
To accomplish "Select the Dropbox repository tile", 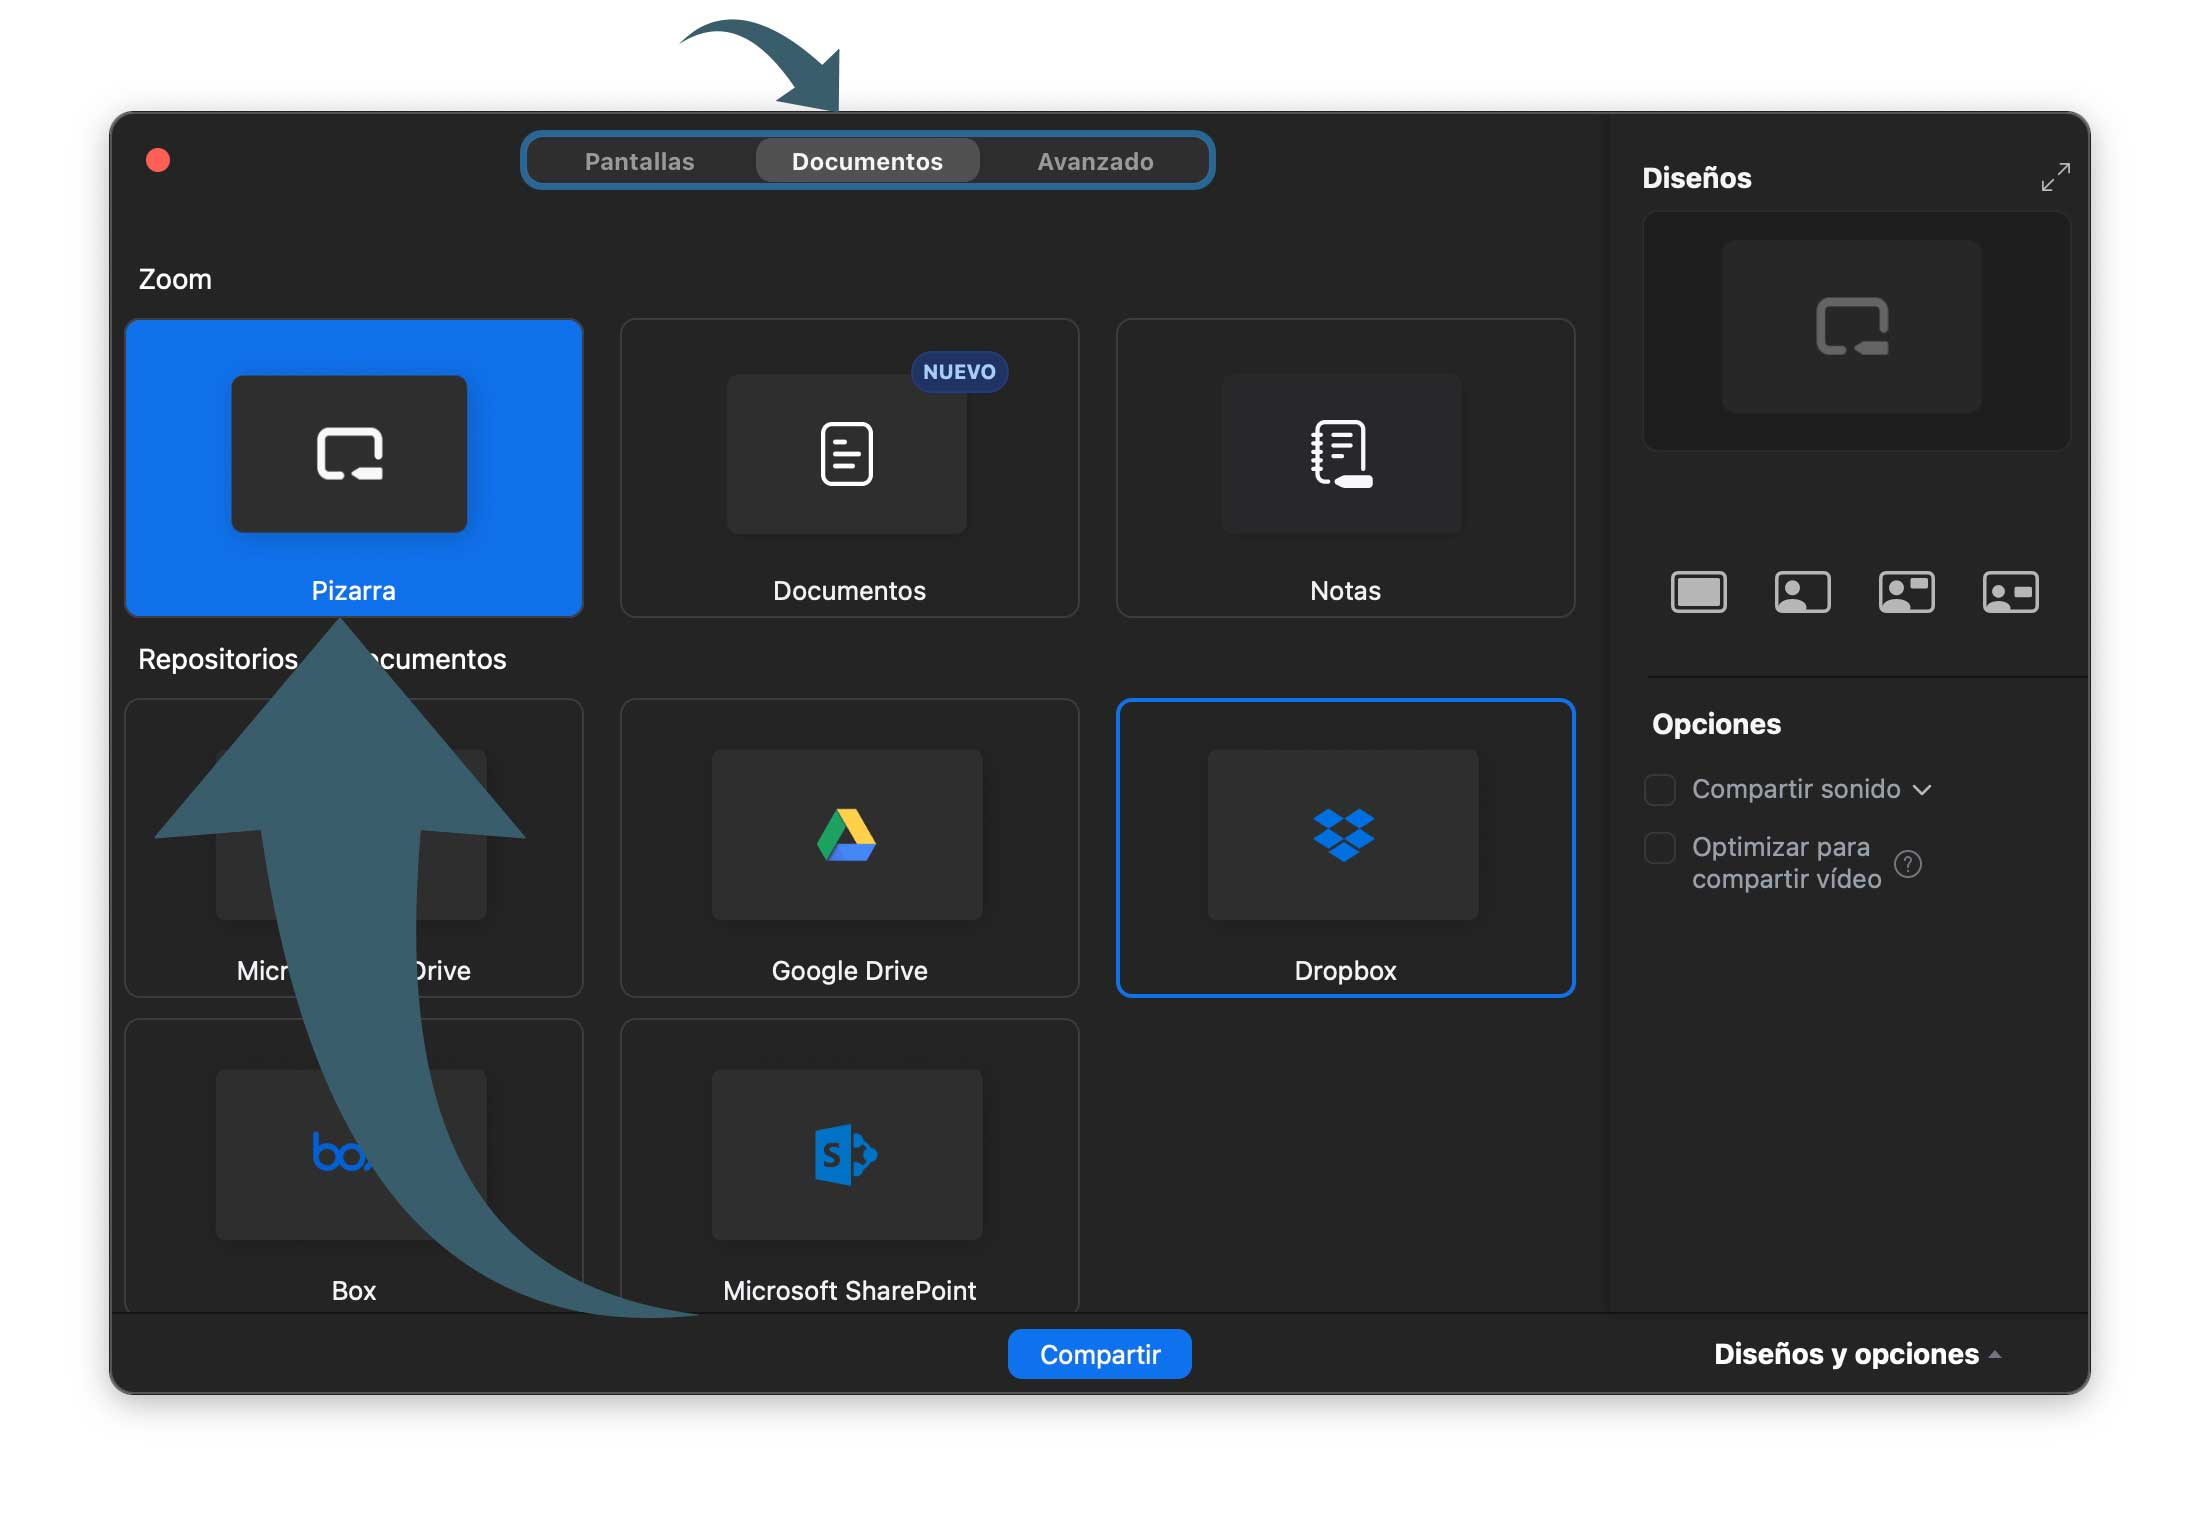I will pos(1345,847).
